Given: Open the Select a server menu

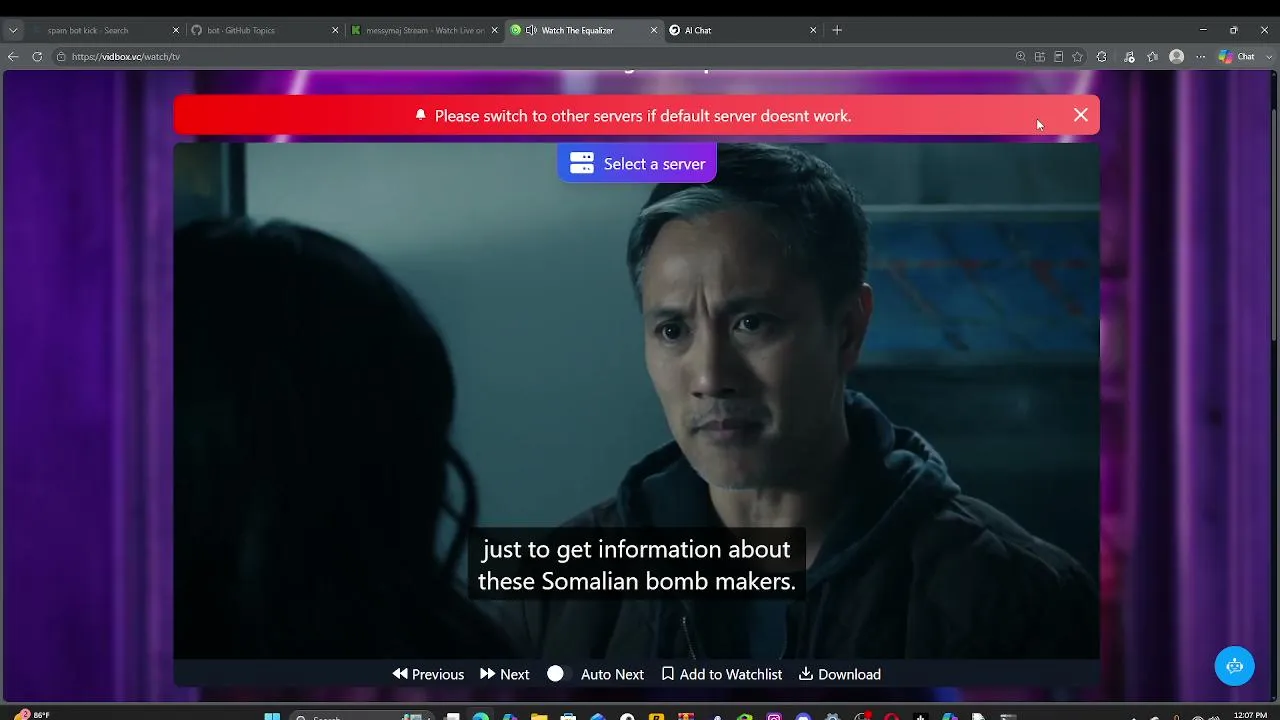Looking at the screenshot, I should coord(637,163).
